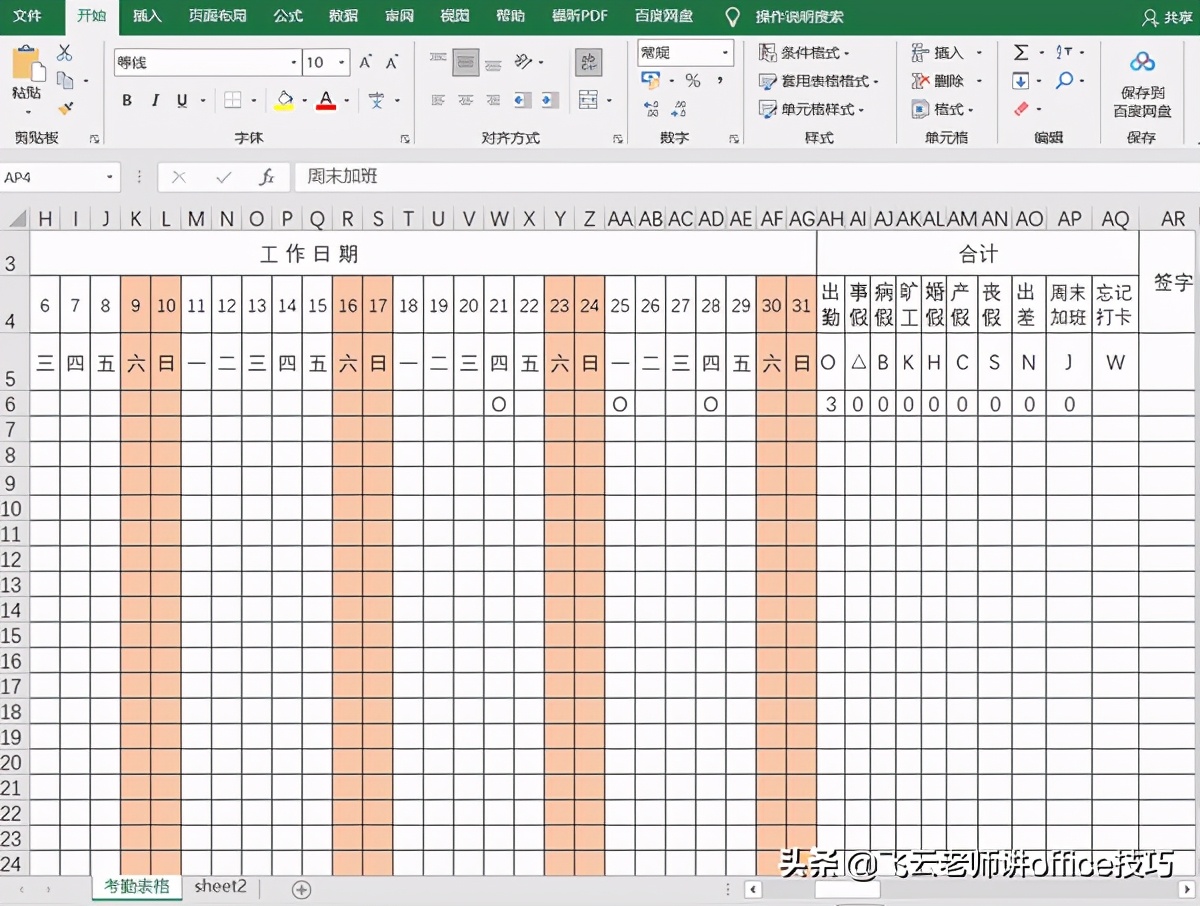Click Insert (插入) cells button
Screen dimensions: 1200x906
coord(946,53)
